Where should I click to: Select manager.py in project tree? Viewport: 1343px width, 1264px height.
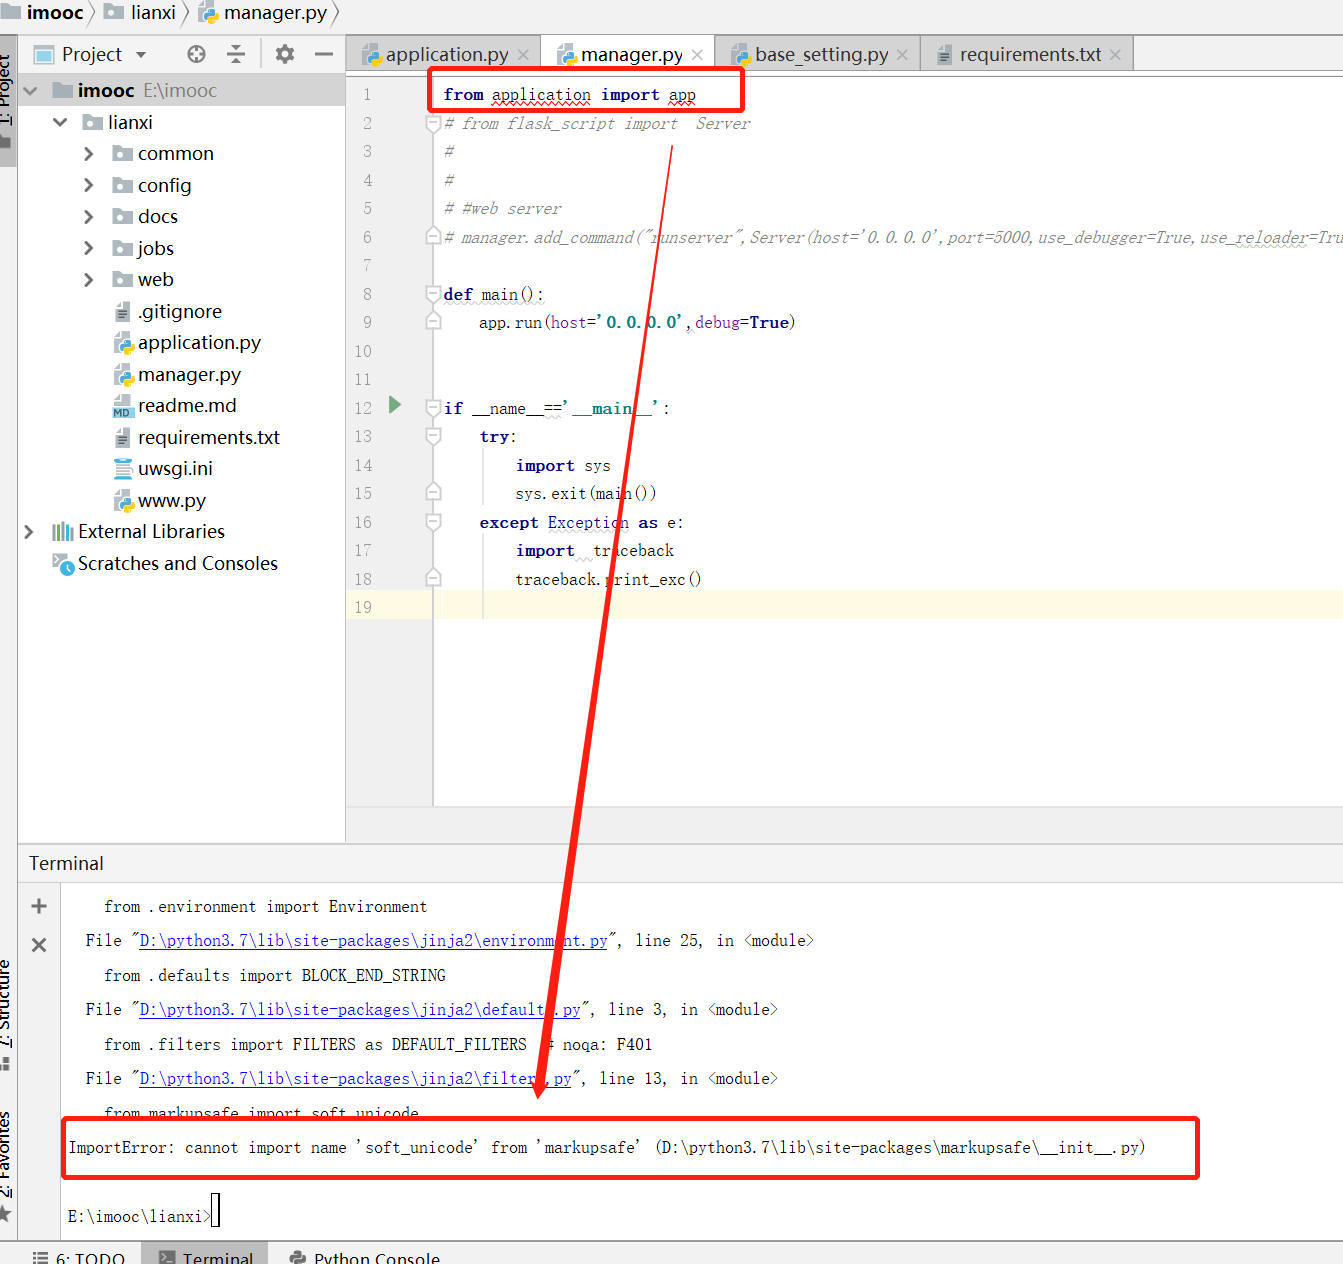point(189,375)
